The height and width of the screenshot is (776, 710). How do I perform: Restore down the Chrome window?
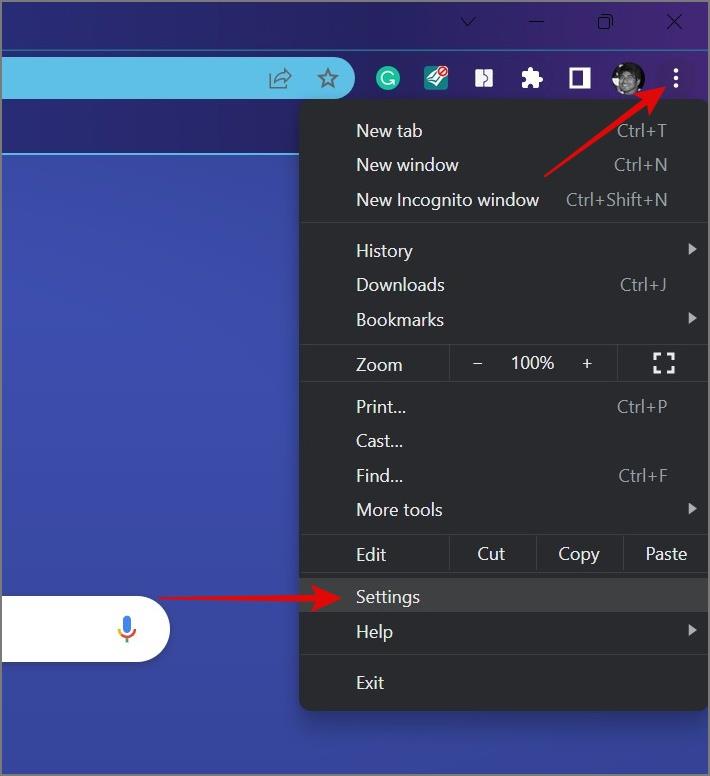pos(605,22)
